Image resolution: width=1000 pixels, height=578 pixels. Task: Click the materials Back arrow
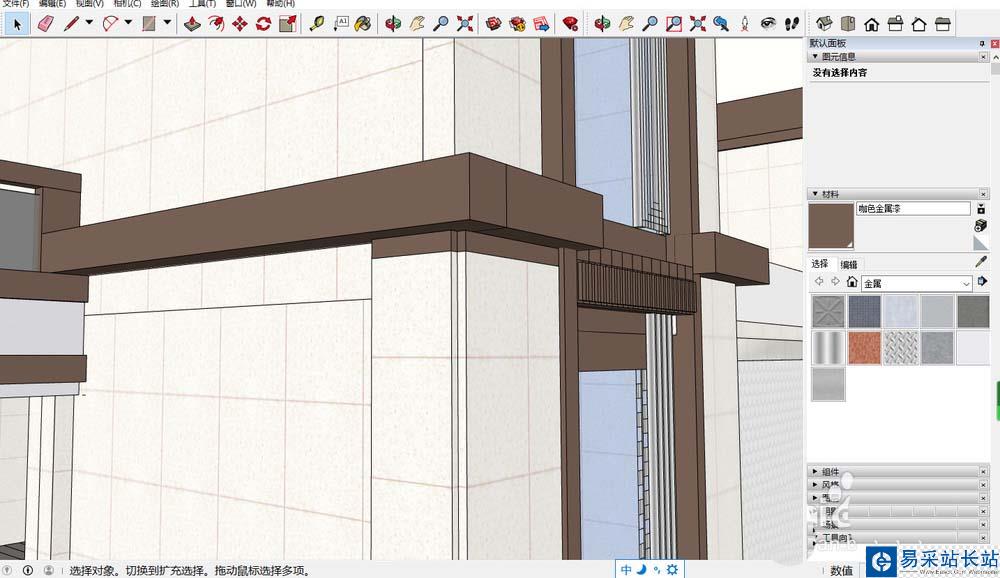(x=819, y=281)
